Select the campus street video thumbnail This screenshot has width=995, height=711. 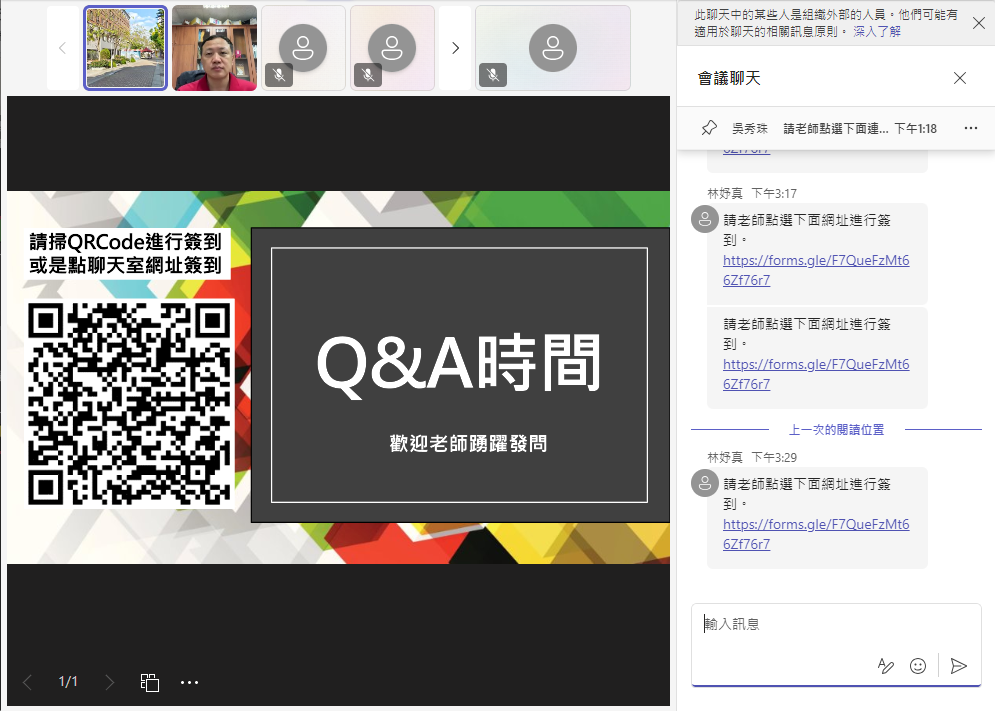click(126, 48)
